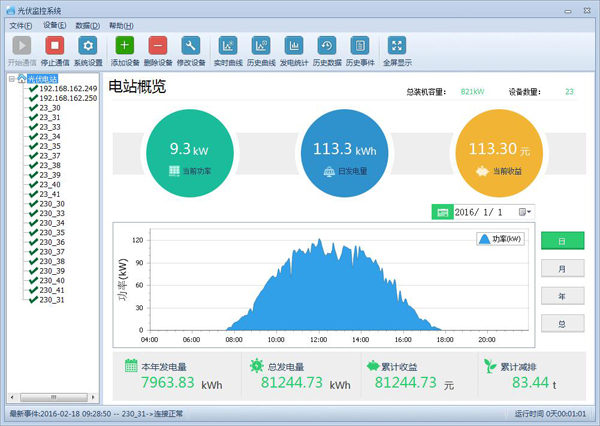Collapse the 光伏电站 tree root node

coord(11,78)
